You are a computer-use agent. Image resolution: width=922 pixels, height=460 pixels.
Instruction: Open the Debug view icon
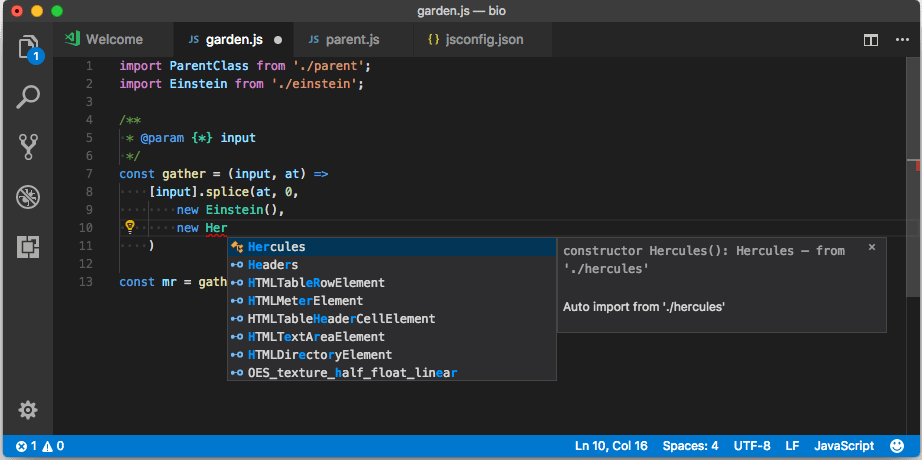28,196
